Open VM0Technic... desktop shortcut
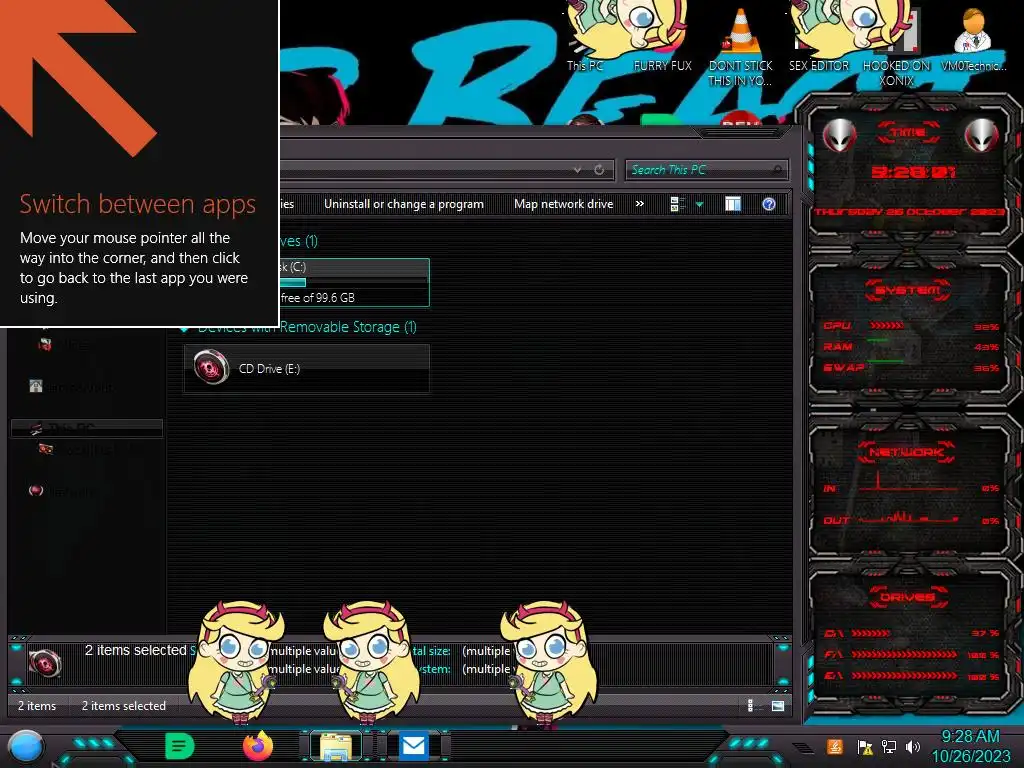 click(973, 39)
